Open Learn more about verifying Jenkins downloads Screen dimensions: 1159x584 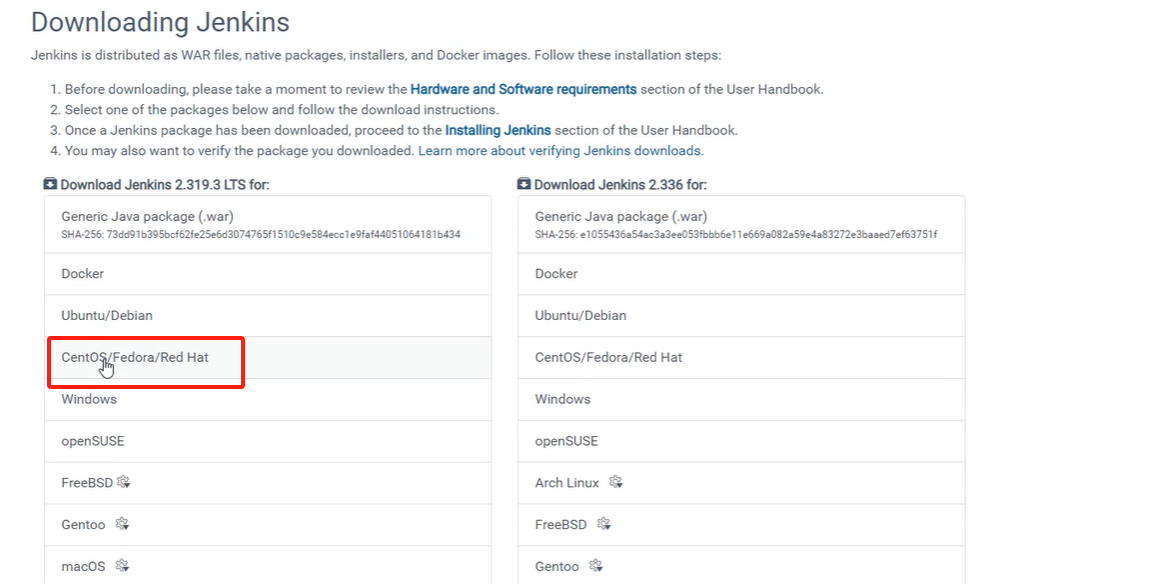pyautogui.click(x=561, y=151)
